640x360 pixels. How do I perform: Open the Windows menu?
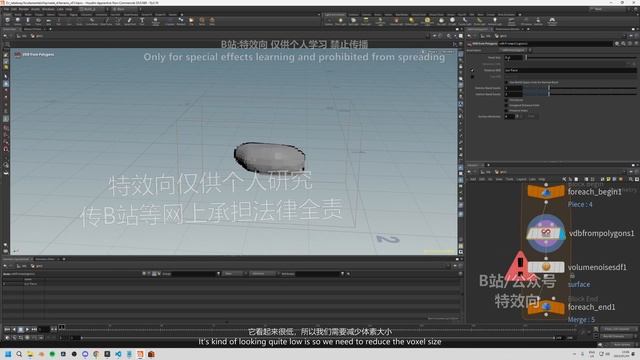click(48, 9)
